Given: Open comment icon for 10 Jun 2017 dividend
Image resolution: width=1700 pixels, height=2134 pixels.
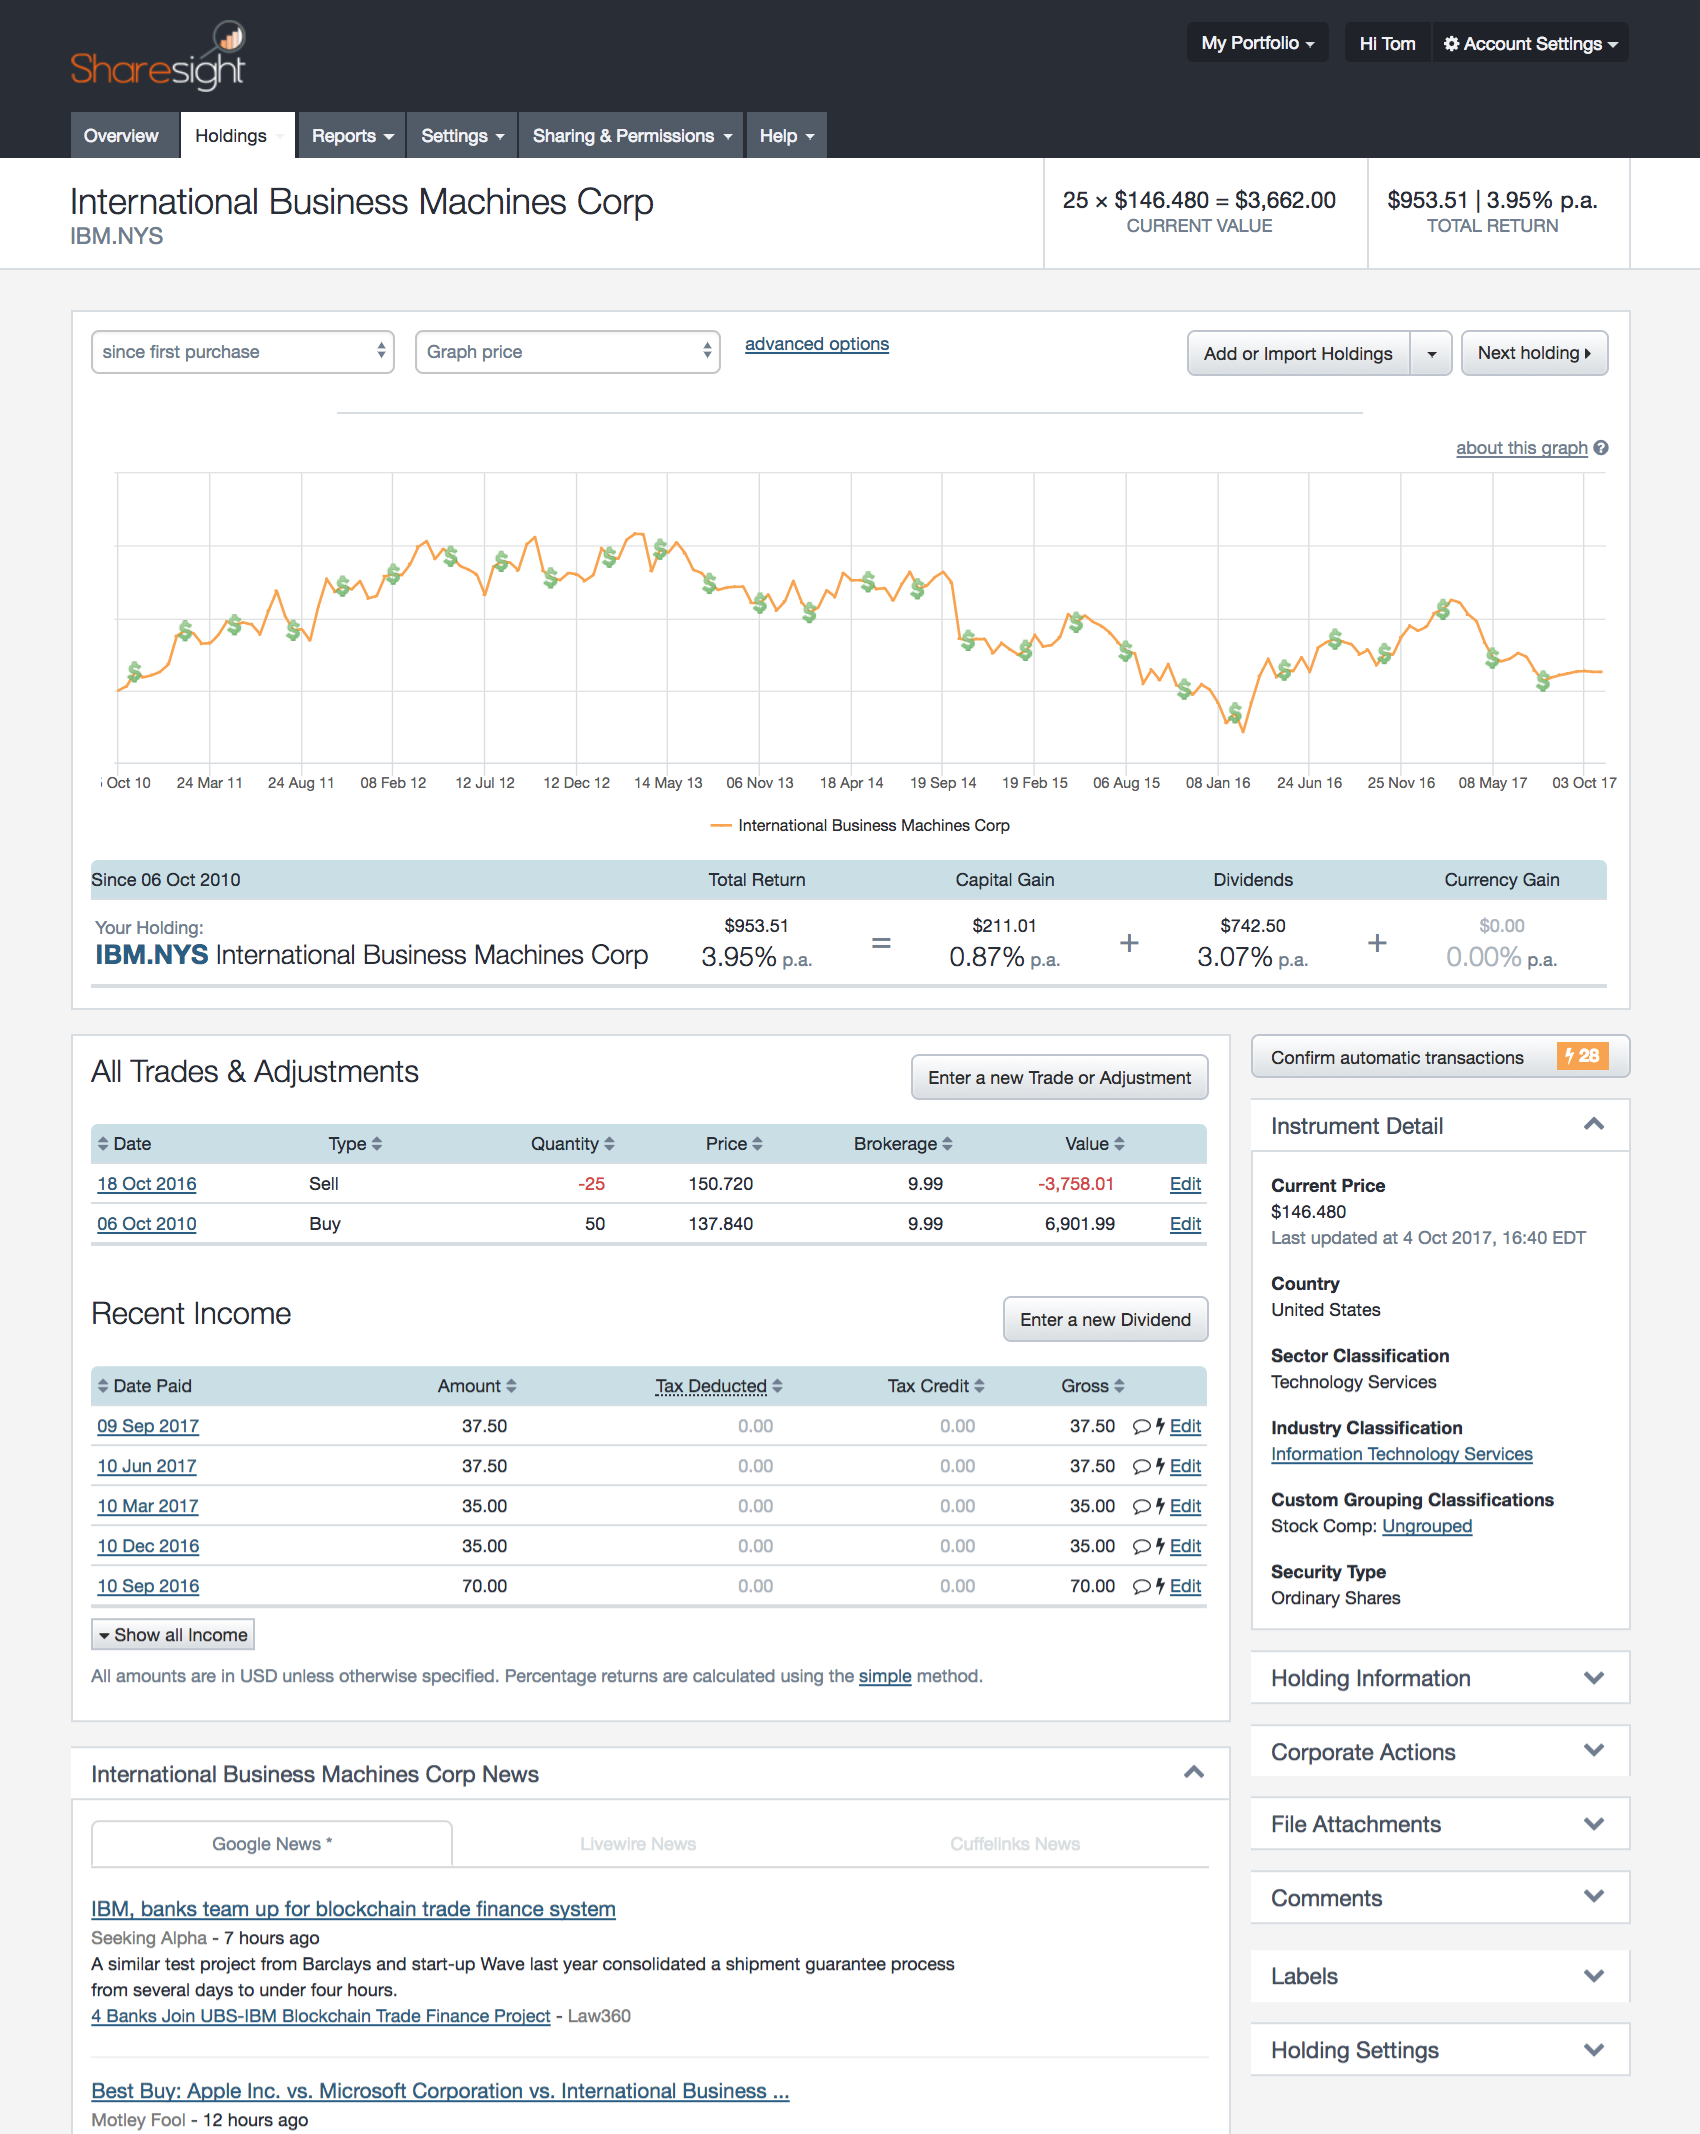Looking at the screenshot, I should click(x=1141, y=1467).
